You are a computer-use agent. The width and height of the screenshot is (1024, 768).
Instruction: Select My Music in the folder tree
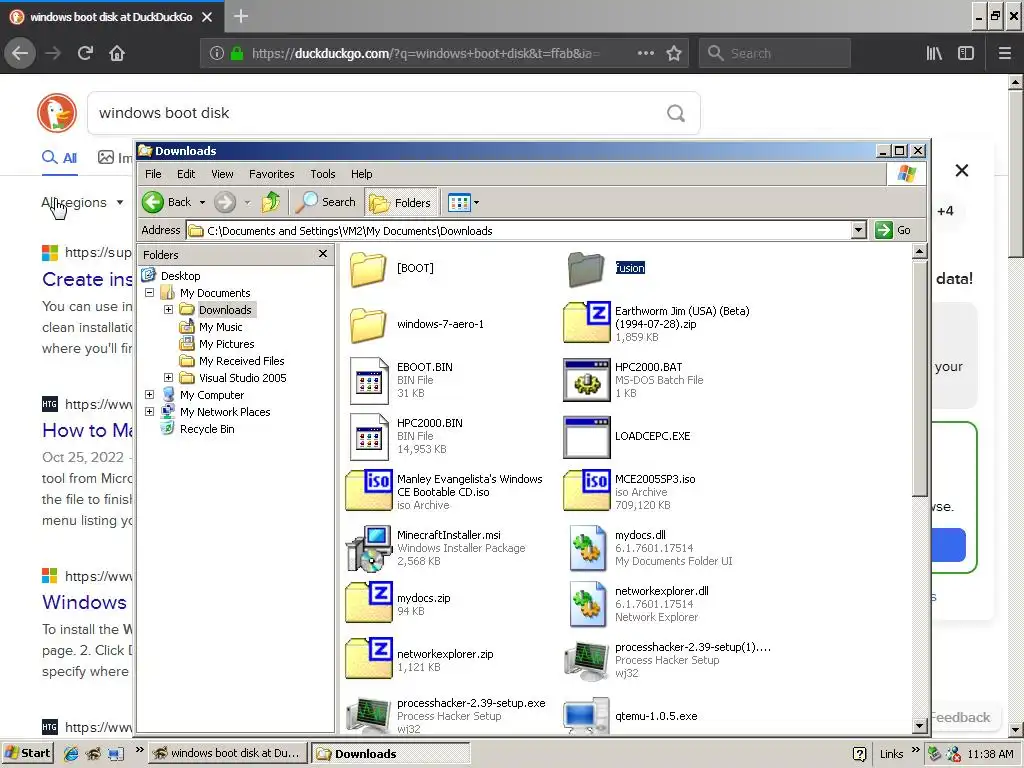pyautogui.click(x=220, y=327)
